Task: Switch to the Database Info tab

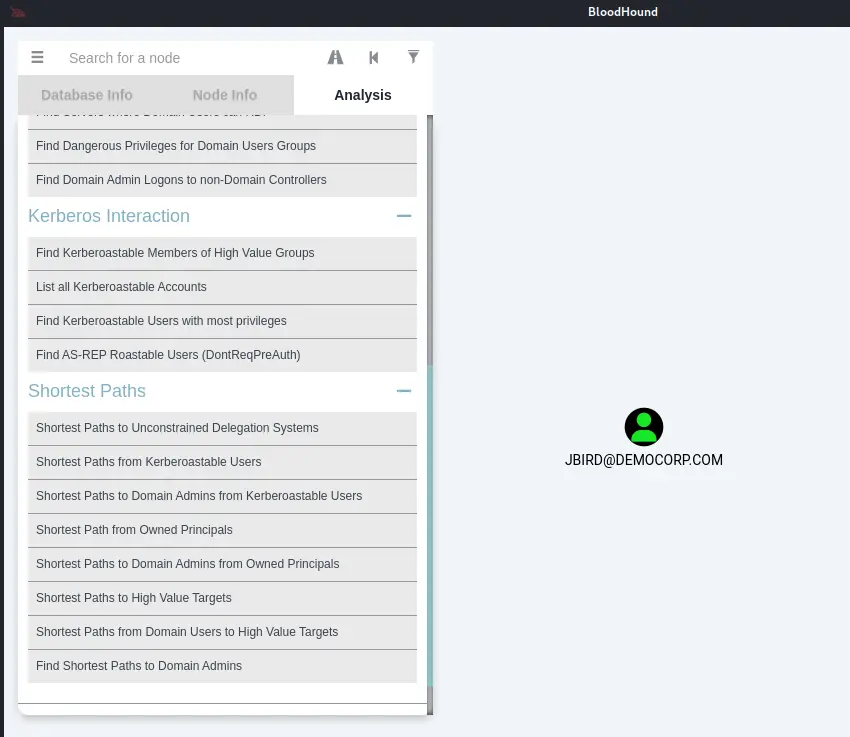Action: [87, 95]
